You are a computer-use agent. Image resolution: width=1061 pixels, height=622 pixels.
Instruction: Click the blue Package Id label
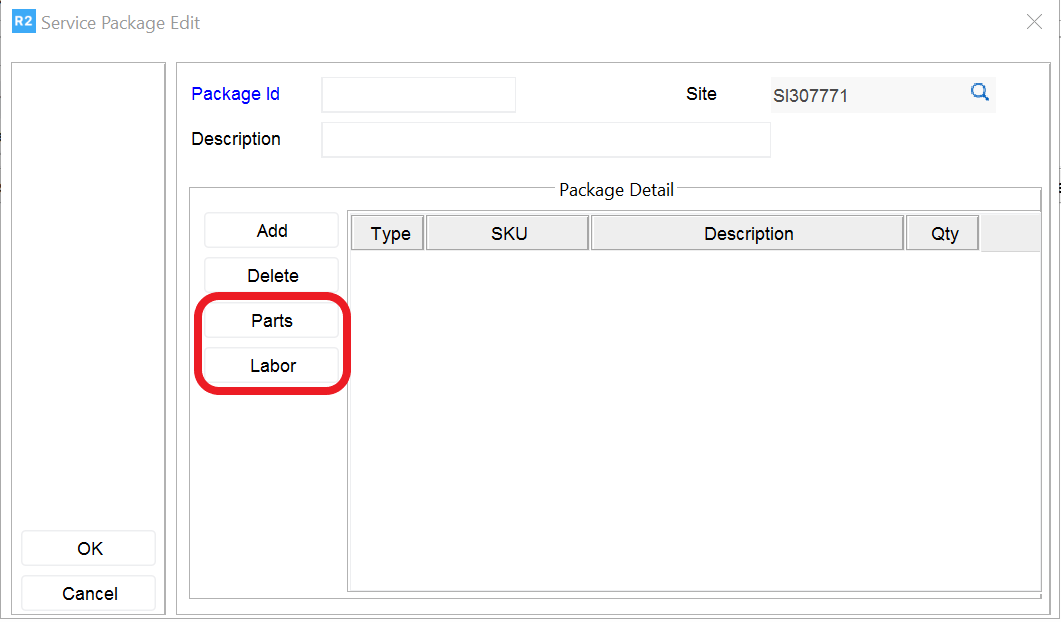pos(235,94)
